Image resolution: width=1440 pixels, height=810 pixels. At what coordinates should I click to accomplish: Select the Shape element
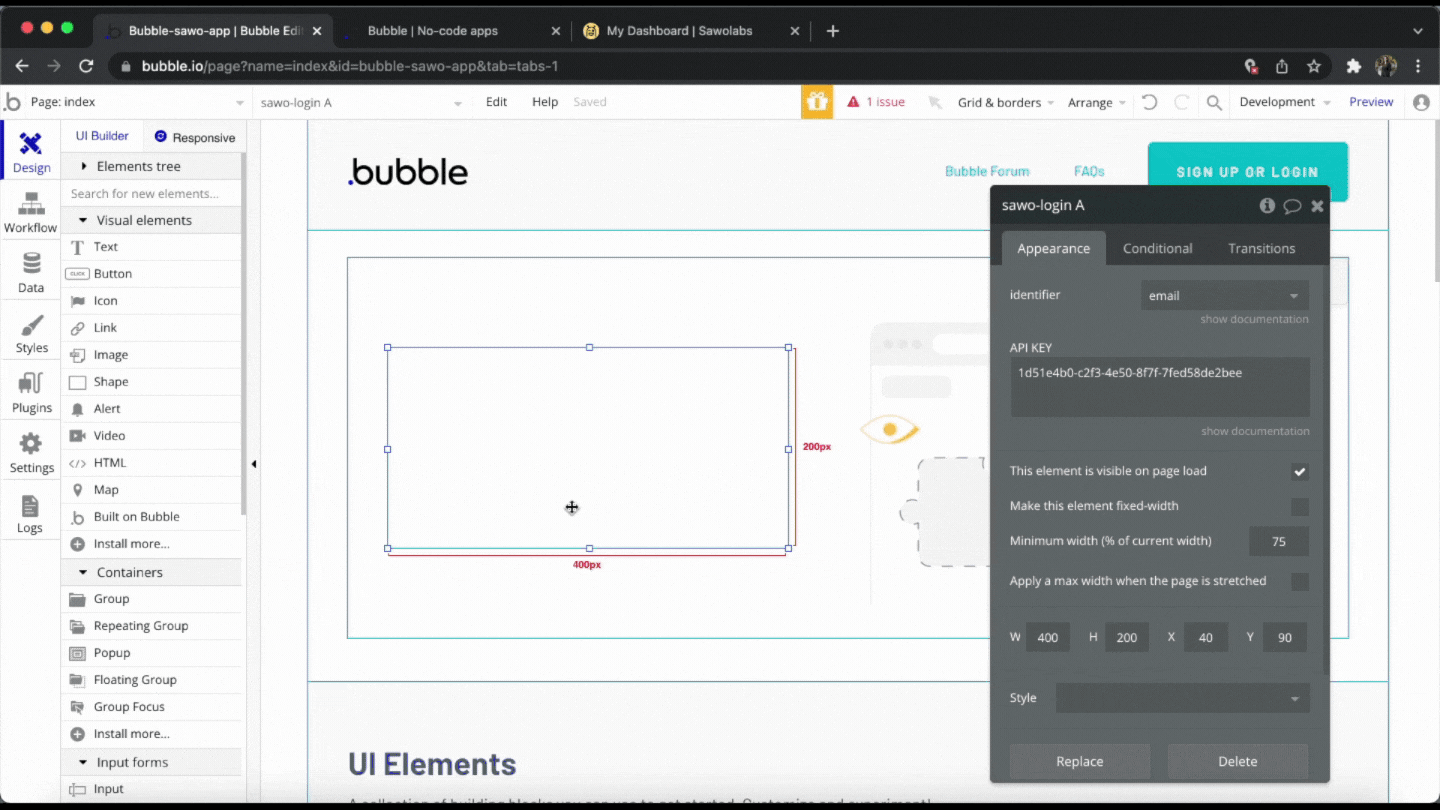tap(152, 381)
